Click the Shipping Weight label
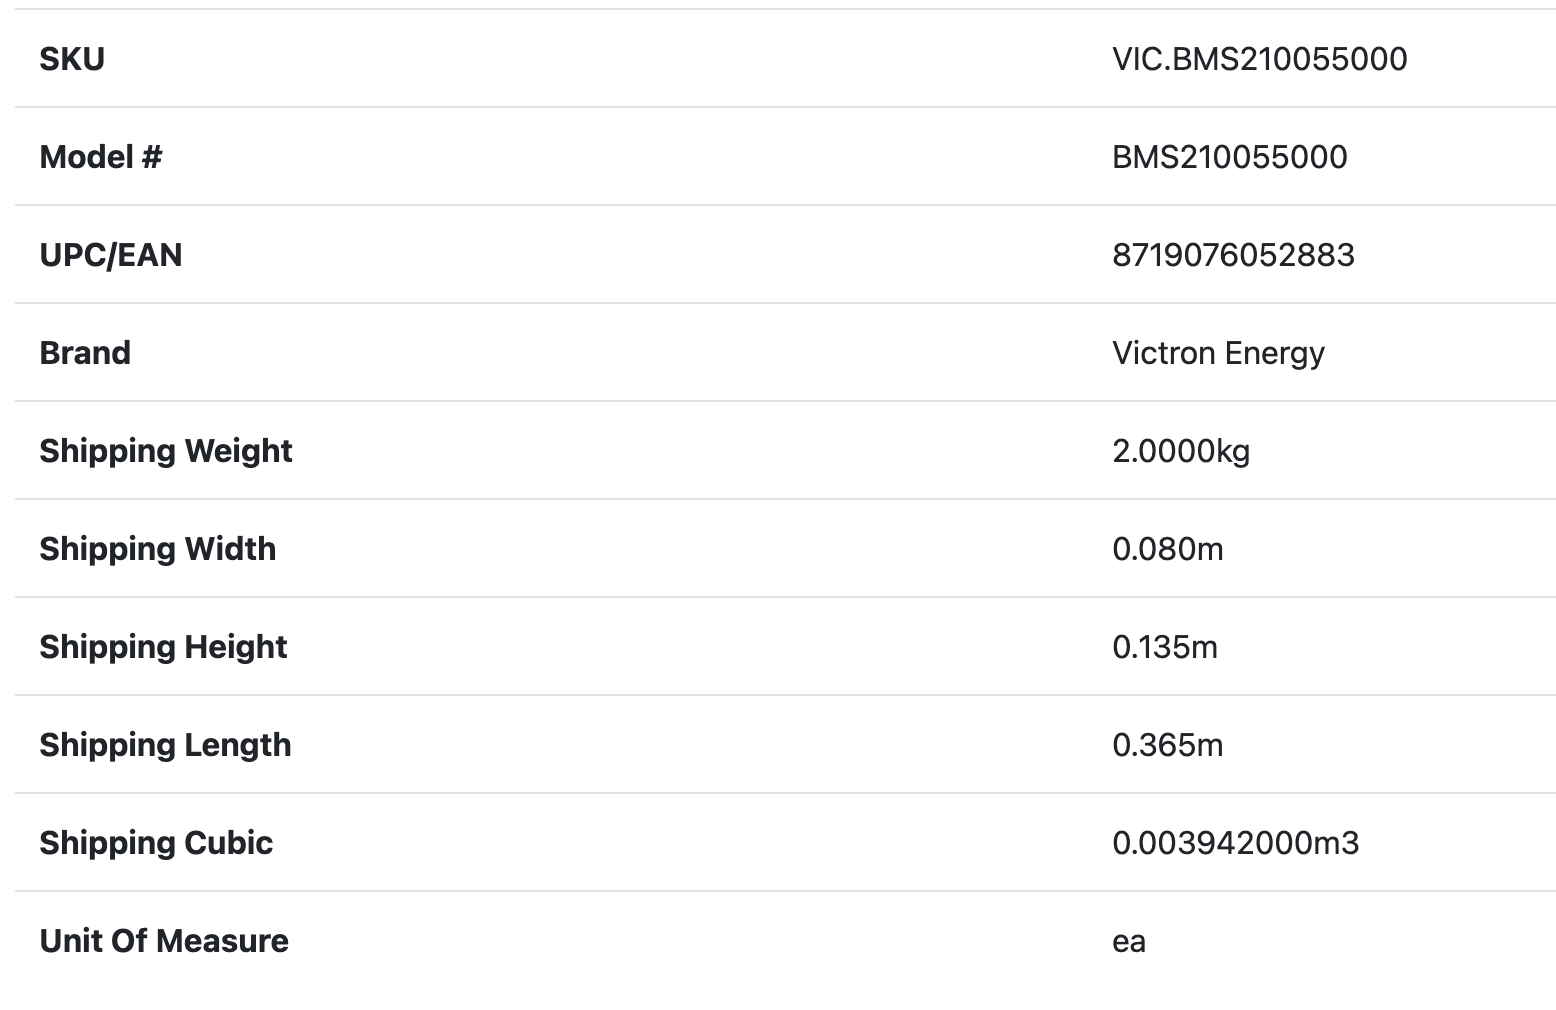 [165, 451]
